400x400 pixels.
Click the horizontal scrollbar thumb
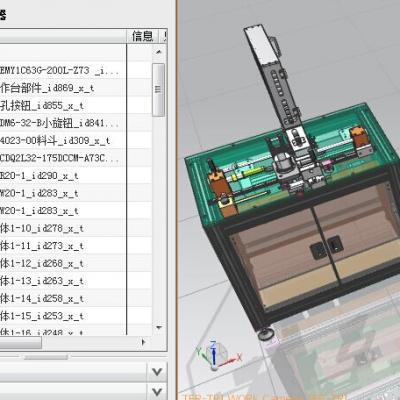coord(21,342)
